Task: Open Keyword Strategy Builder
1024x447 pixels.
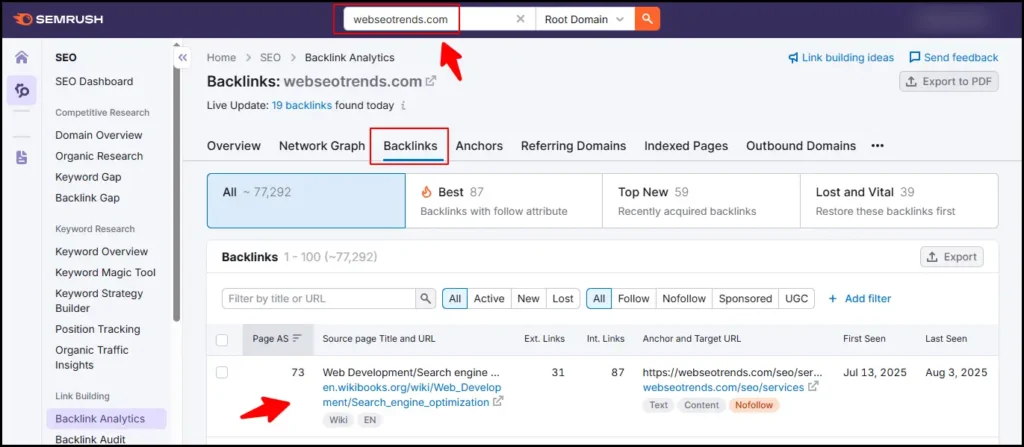Action: click(99, 301)
